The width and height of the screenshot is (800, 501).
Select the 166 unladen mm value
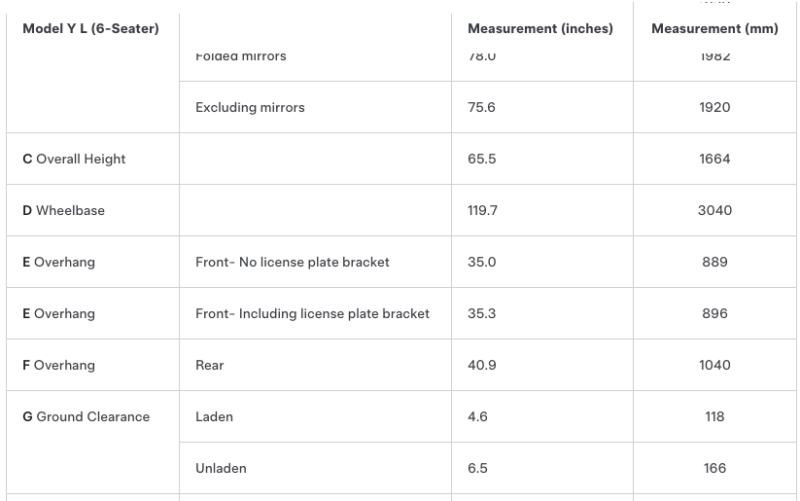[x=715, y=468]
